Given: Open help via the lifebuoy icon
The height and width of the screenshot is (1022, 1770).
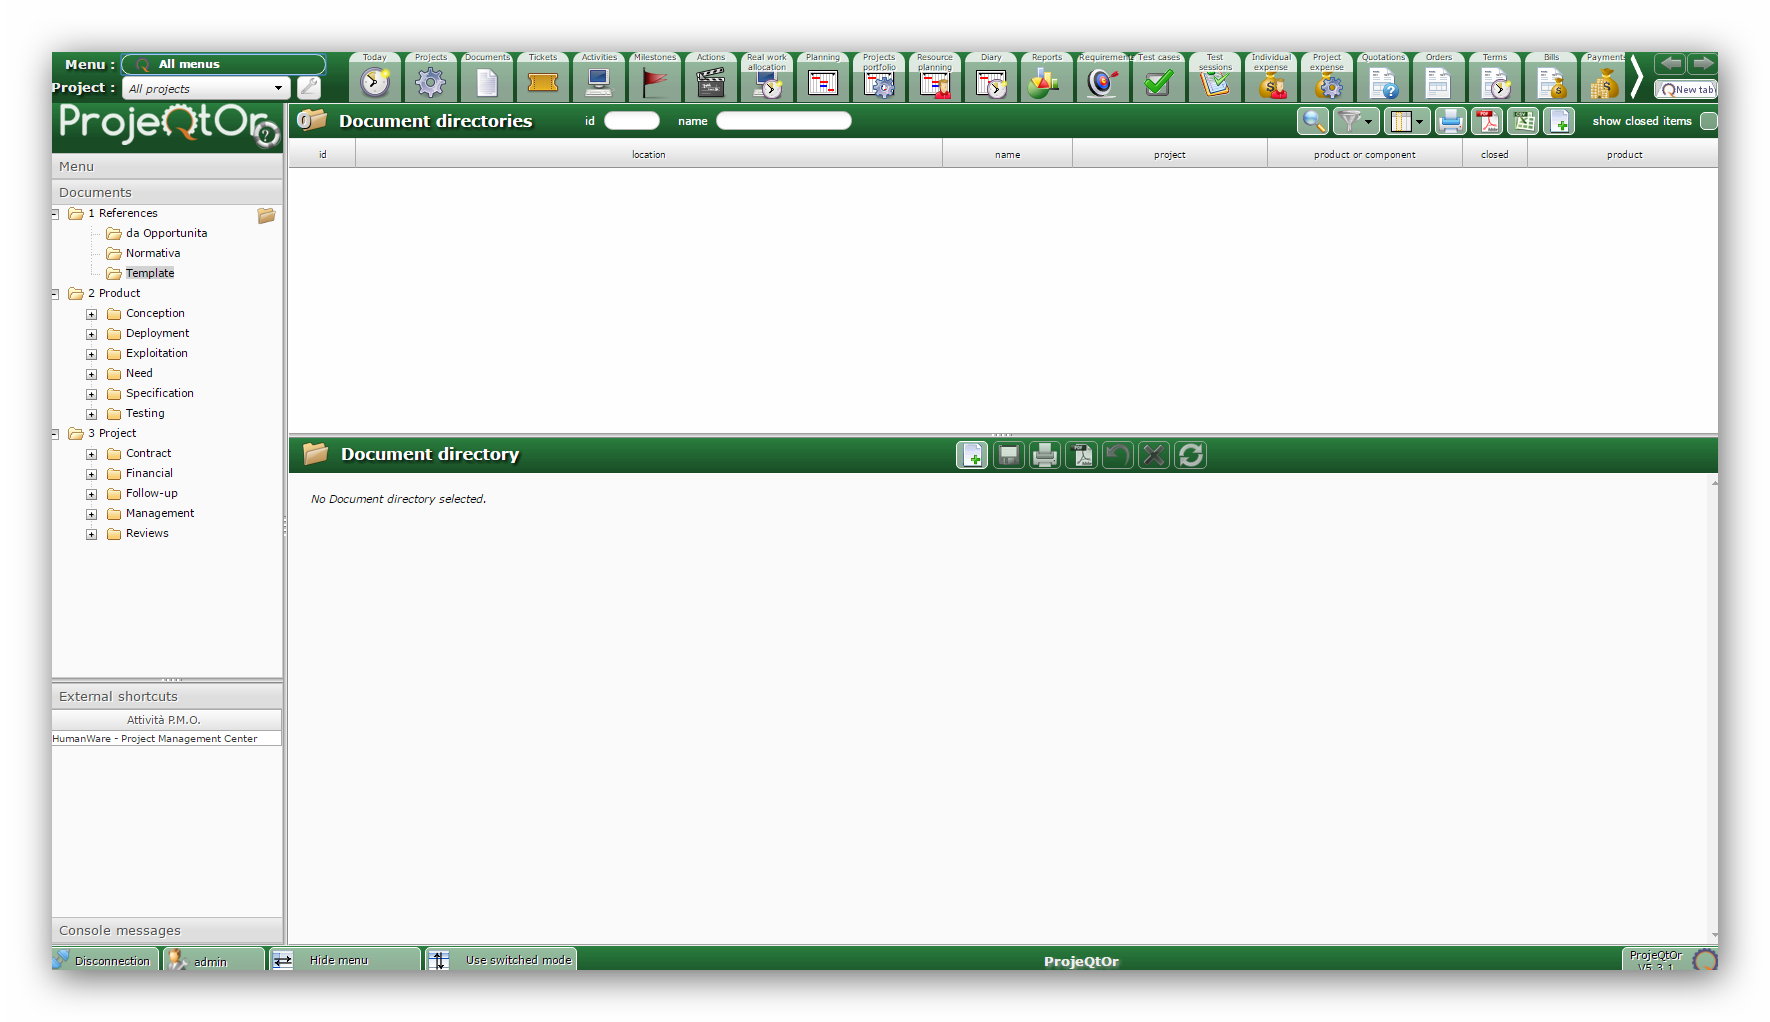Looking at the screenshot, I should coord(268,134).
